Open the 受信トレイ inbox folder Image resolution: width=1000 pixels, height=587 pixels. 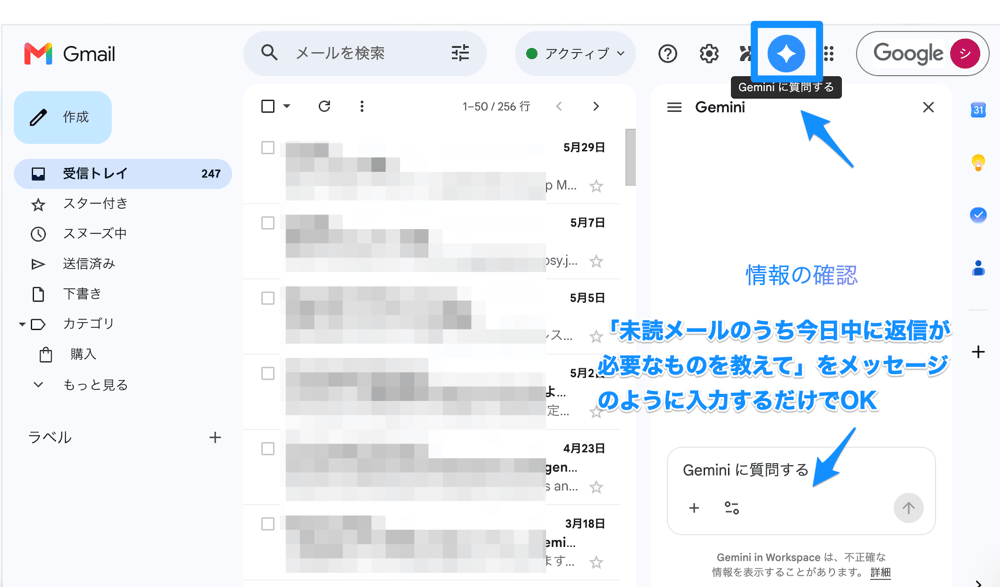pyautogui.click(x=122, y=174)
